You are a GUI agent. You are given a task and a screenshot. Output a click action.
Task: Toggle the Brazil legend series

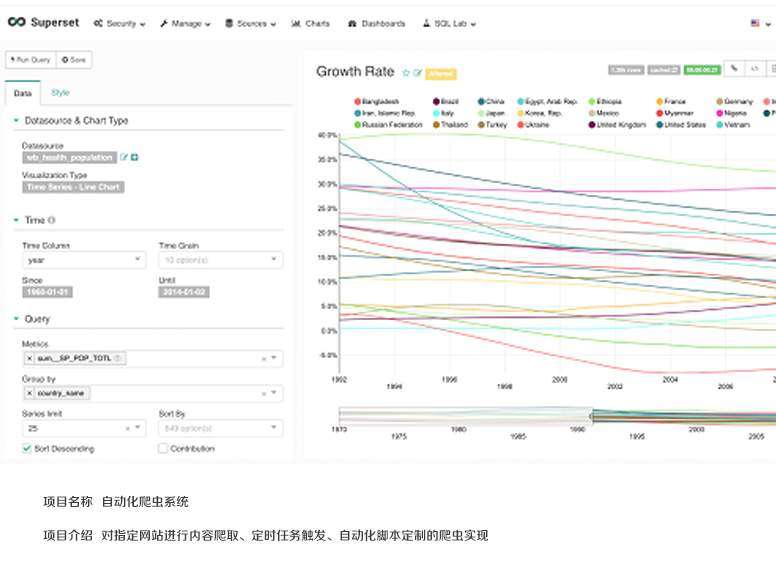point(446,101)
